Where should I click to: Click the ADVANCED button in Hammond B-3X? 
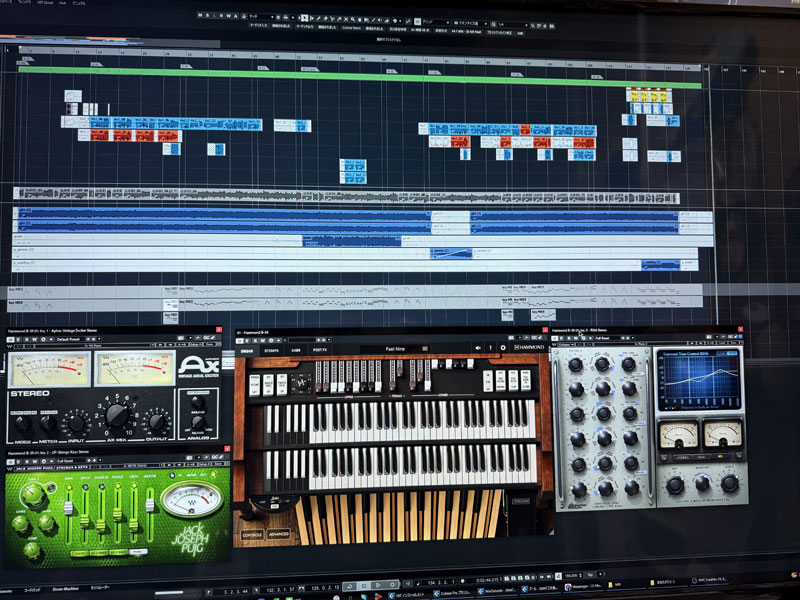[x=279, y=534]
